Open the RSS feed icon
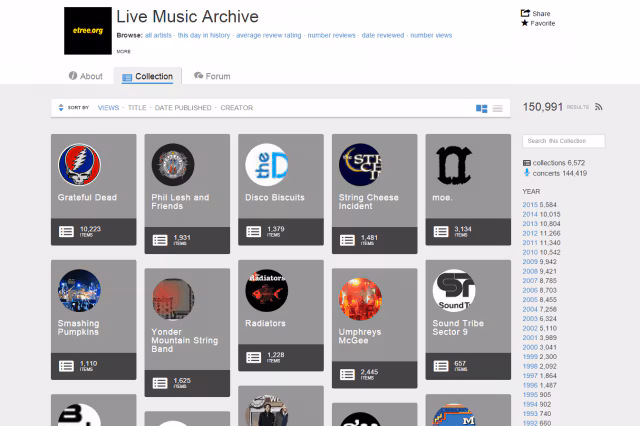Viewport: 640px width, 426px height. 598,107
